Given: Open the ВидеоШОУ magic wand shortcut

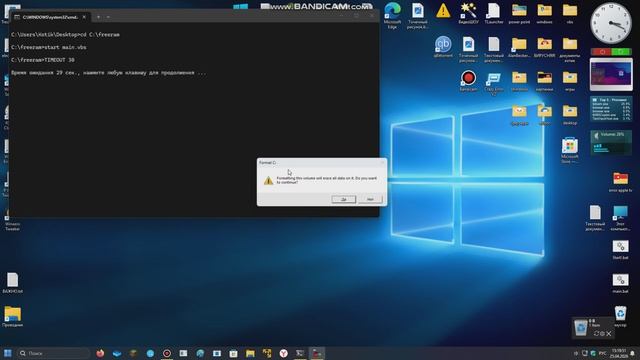Looking at the screenshot, I should pyautogui.click(x=468, y=13).
